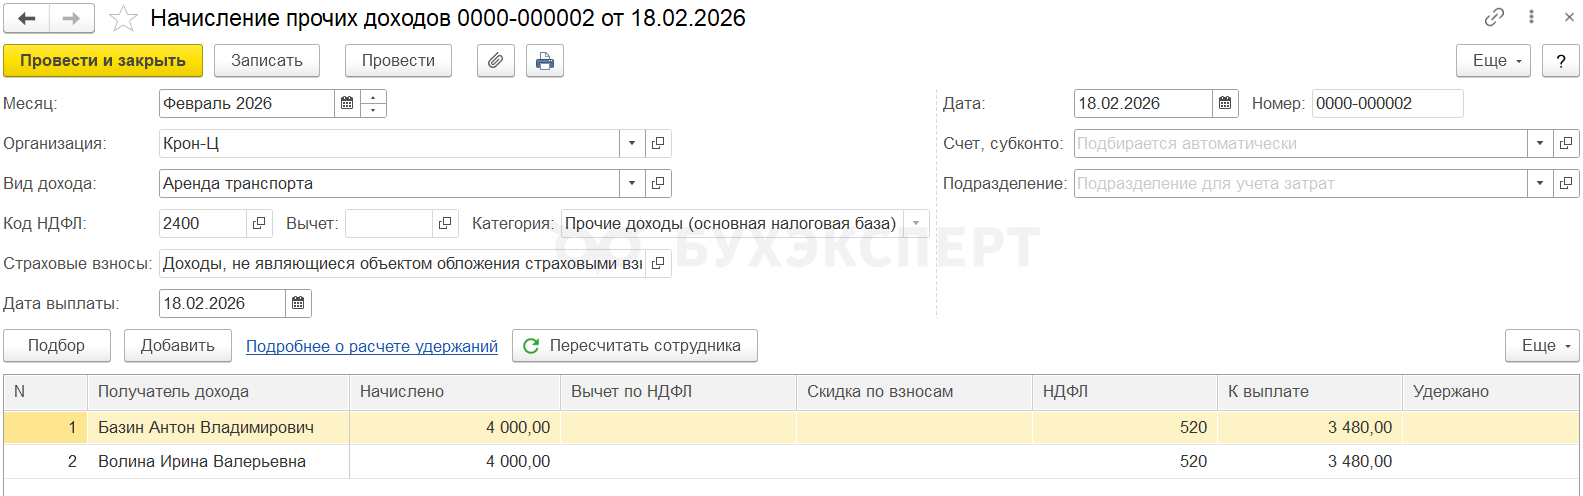Open calendar next to Дата field
Screen dimensions: 1583x496
point(1225,104)
